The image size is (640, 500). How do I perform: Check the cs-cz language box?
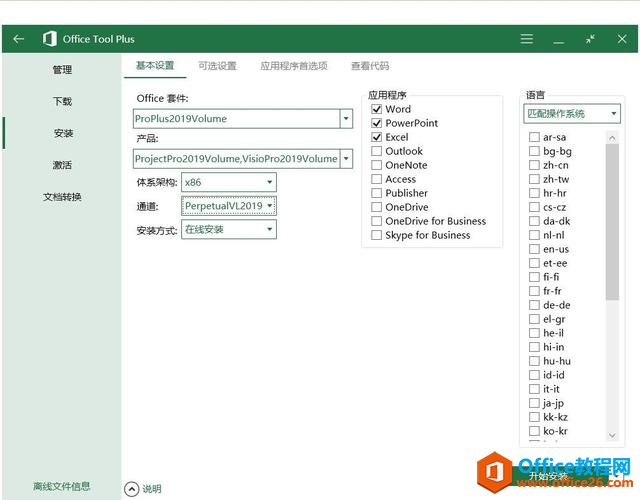tap(534, 207)
